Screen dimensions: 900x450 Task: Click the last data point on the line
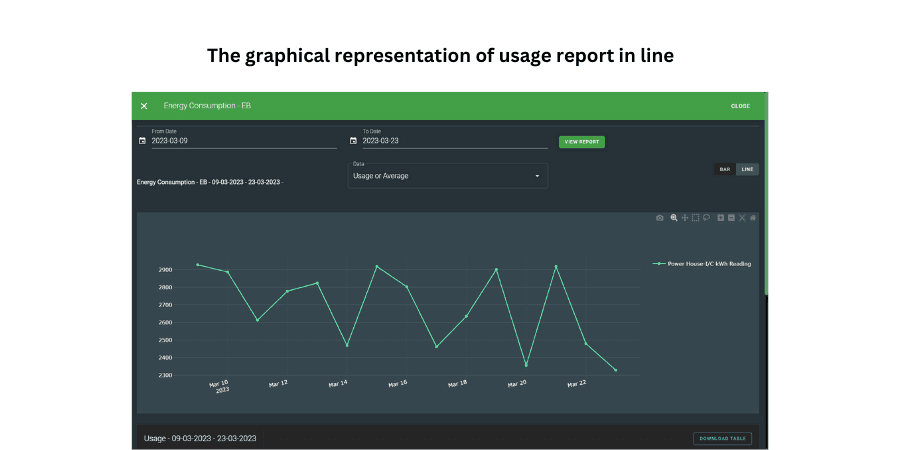click(x=615, y=370)
